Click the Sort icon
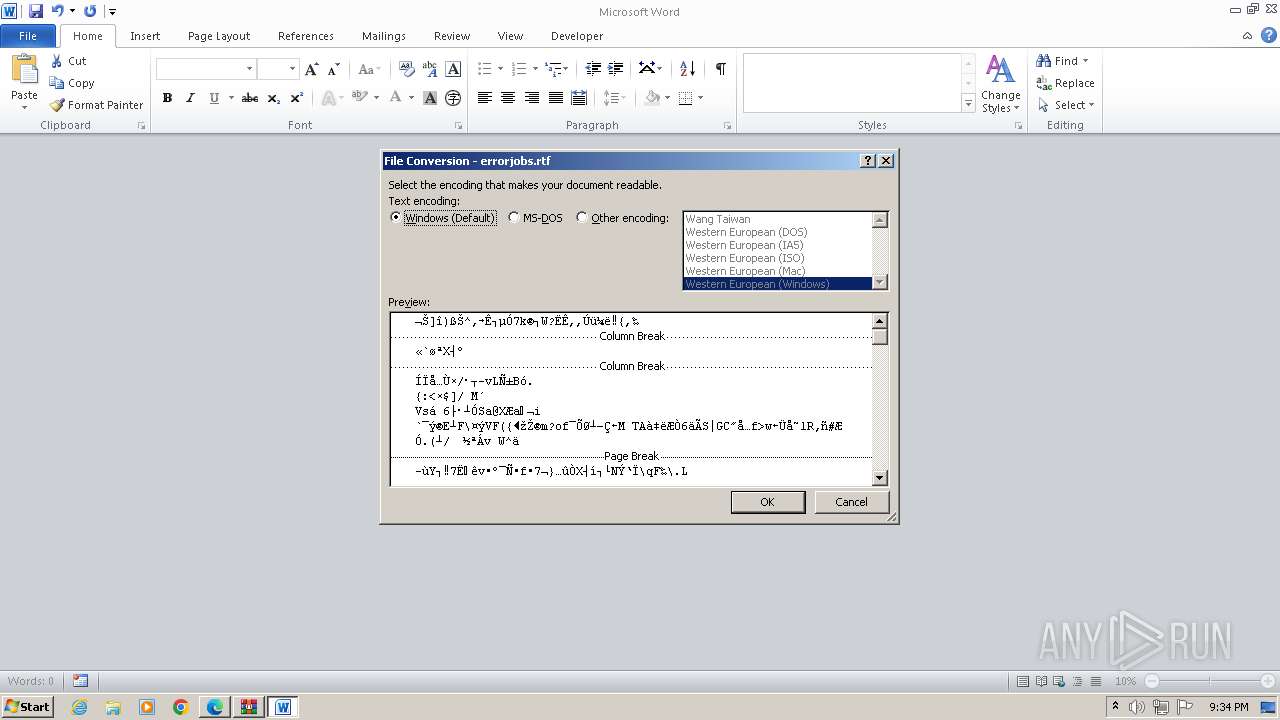Image resolution: width=1280 pixels, height=720 pixels. [687, 69]
